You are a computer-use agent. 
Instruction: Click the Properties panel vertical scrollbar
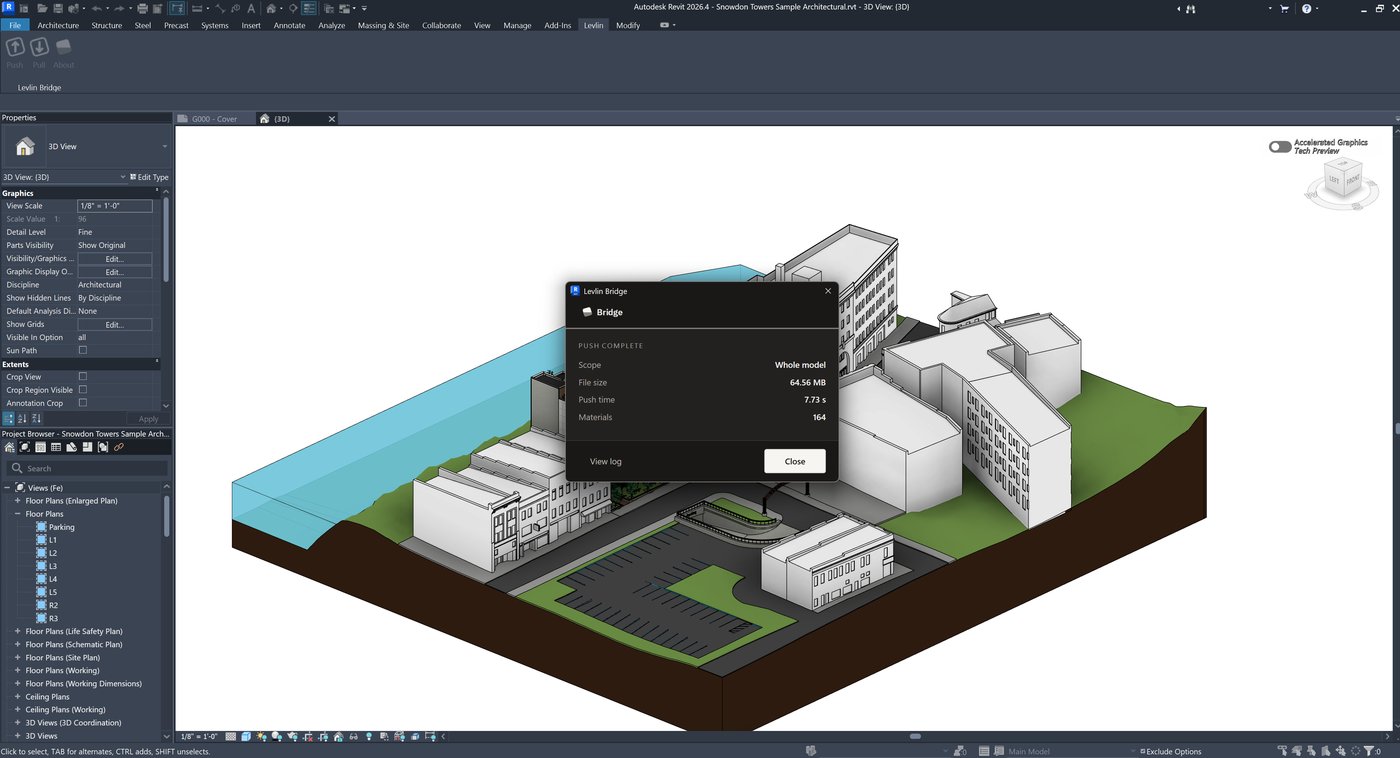click(x=166, y=240)
